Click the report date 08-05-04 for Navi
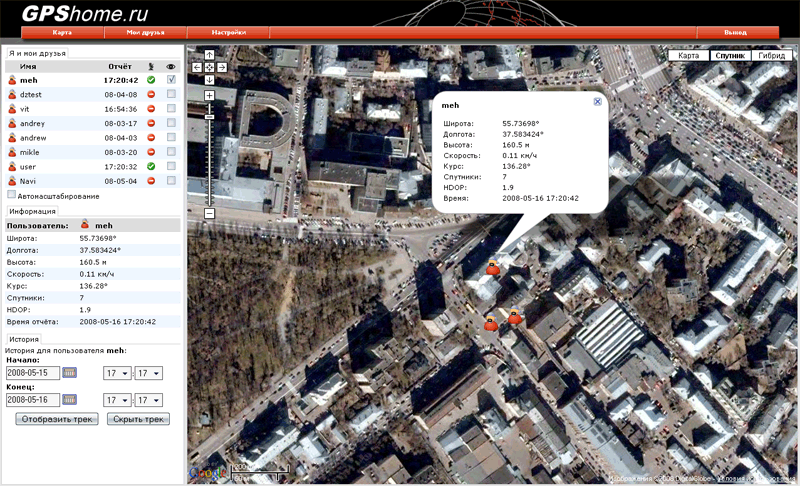 coord(121,181)
